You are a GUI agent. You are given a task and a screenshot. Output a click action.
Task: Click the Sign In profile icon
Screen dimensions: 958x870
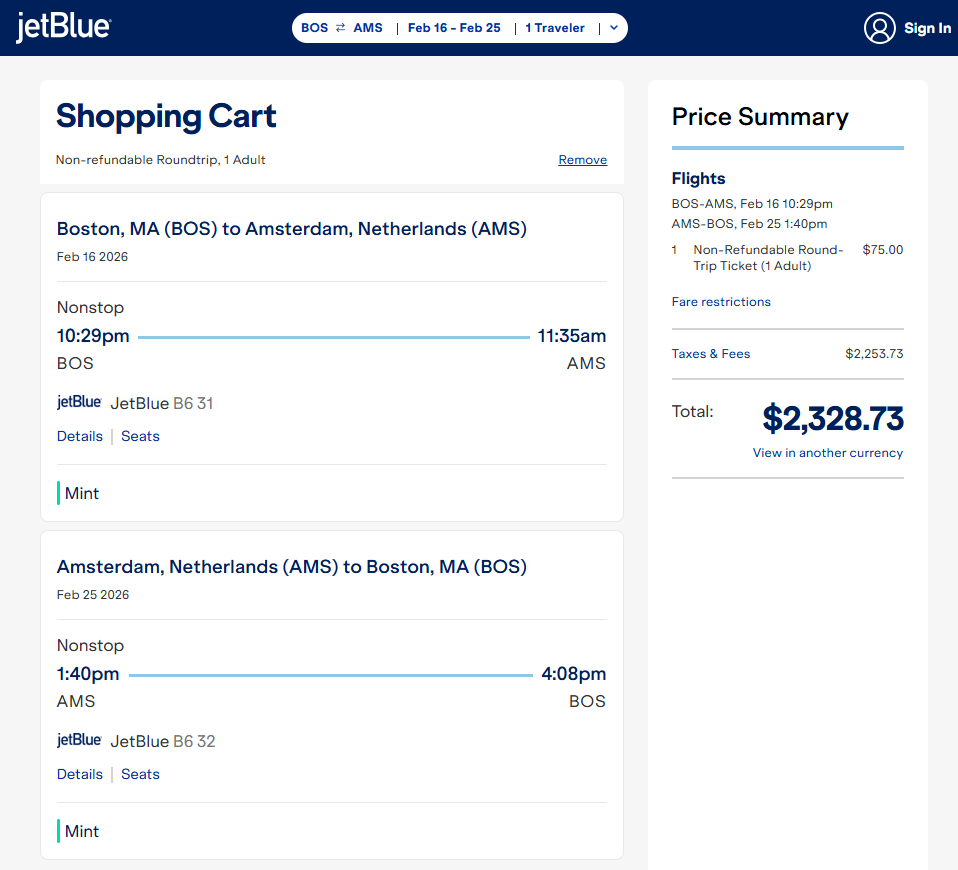879,28
